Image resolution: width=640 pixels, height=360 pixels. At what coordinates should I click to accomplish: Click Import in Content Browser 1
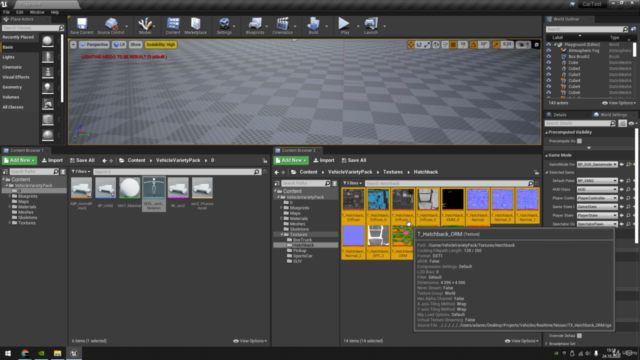point(52,160)
